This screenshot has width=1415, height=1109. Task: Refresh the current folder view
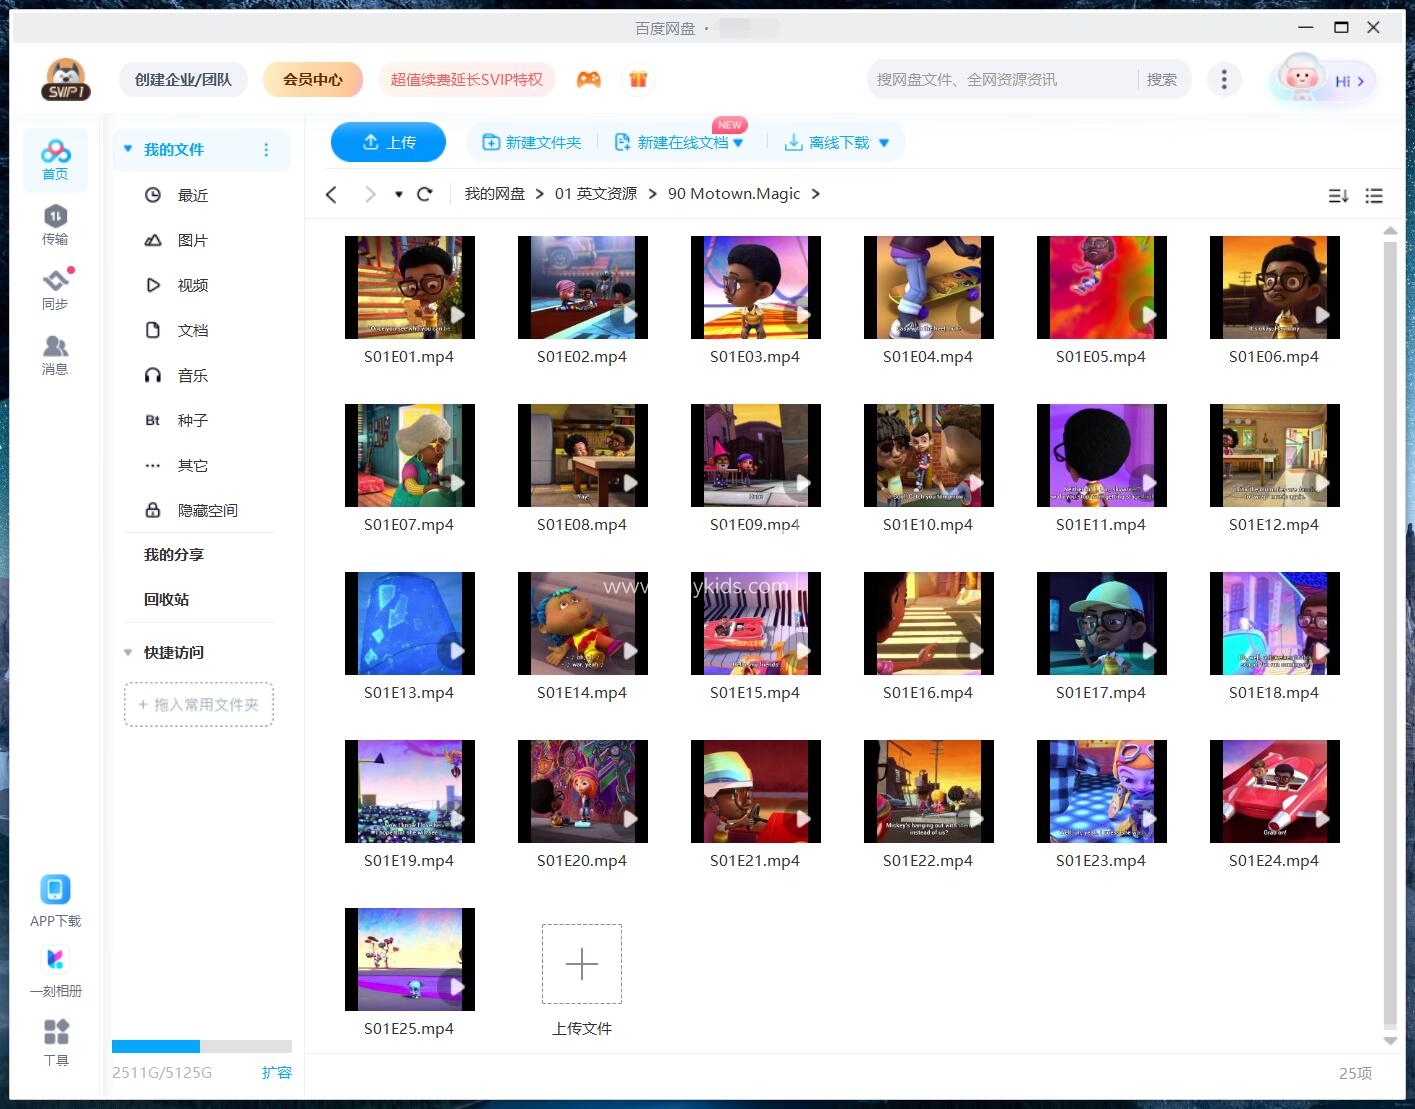425,194
